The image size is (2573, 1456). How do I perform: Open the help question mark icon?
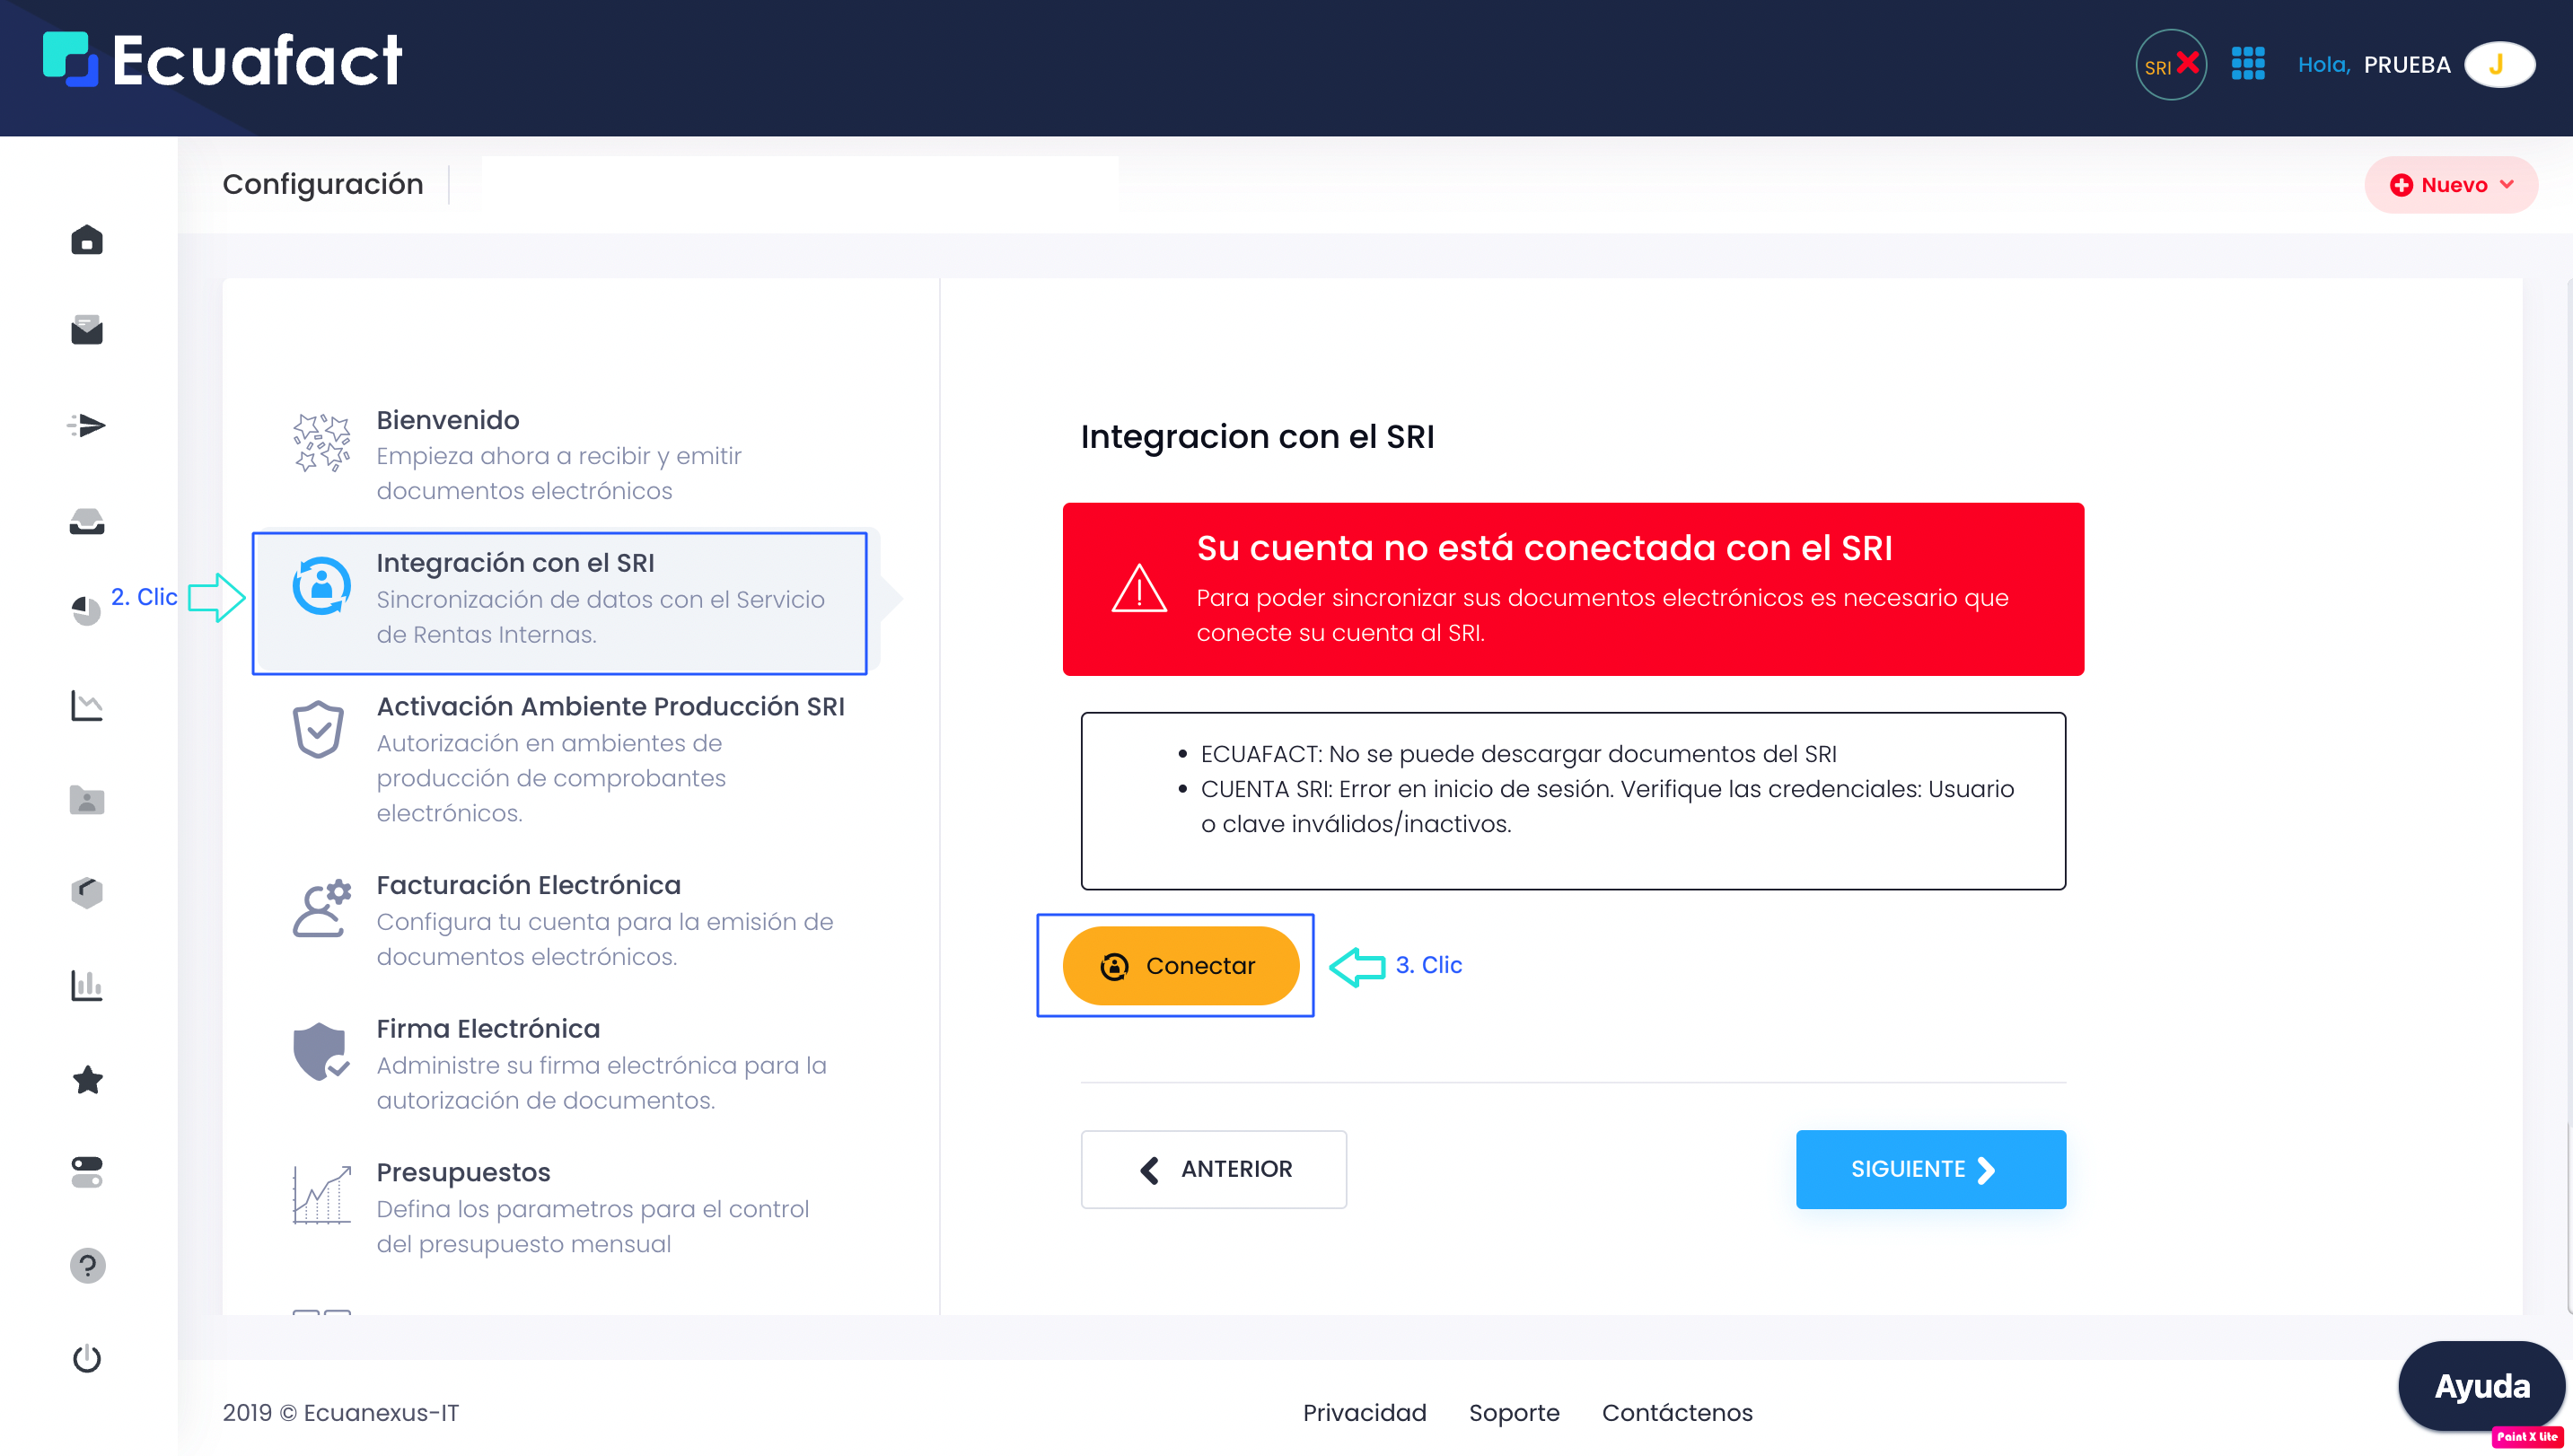[x=87, y=1265]
